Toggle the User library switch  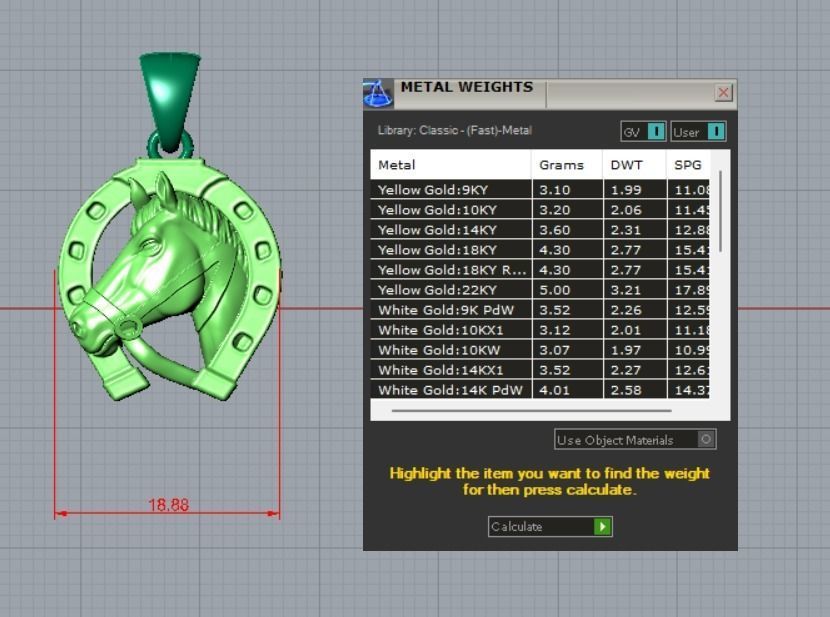coord(698,131)
